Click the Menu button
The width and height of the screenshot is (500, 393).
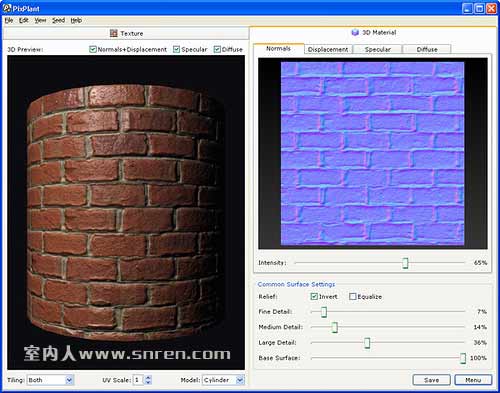pos(473,380)
